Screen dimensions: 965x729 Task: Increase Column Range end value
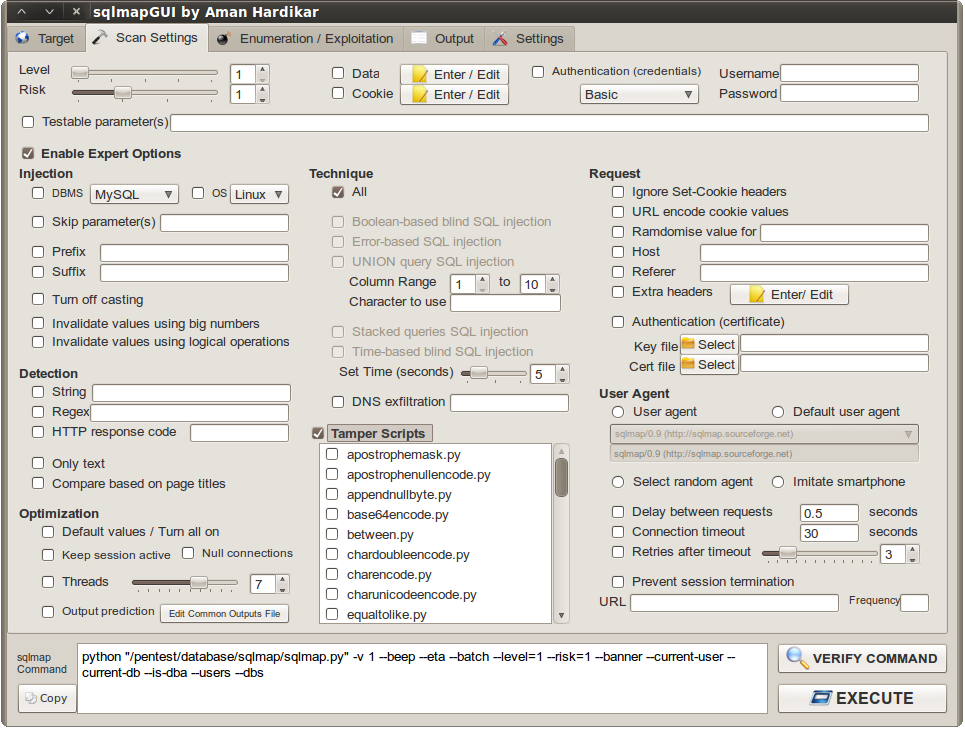pos(553,279)
